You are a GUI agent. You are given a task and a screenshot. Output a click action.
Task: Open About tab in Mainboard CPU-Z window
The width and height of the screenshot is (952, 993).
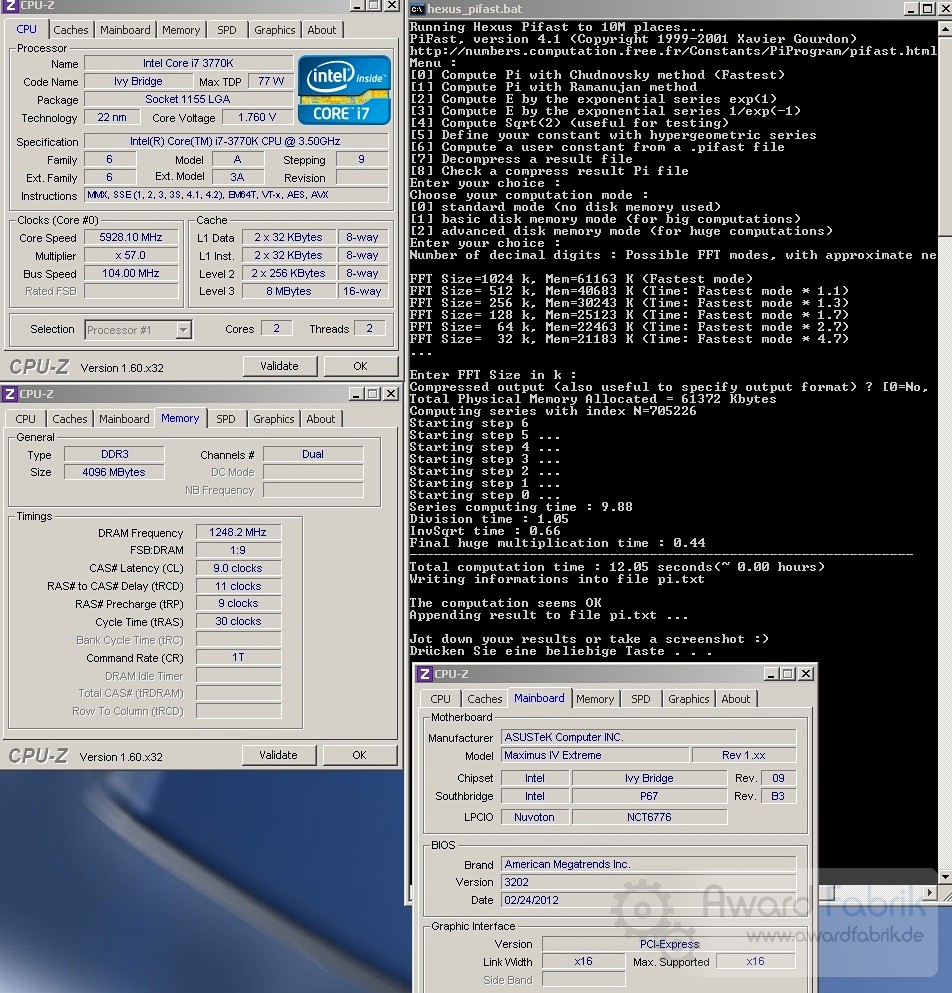click(735, 699)
